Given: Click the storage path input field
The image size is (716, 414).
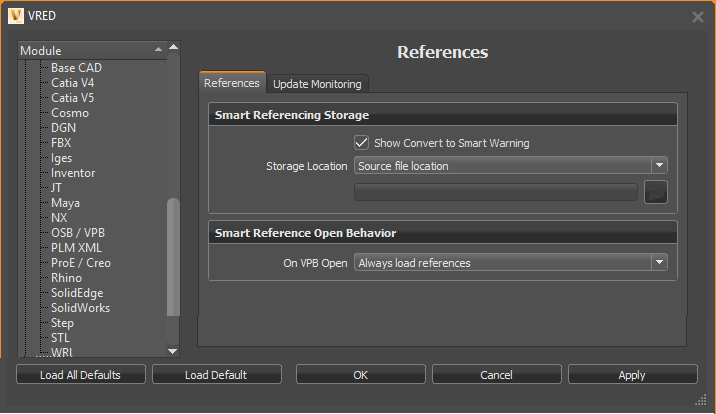Looking at the screenshot, I should point(496,192).
